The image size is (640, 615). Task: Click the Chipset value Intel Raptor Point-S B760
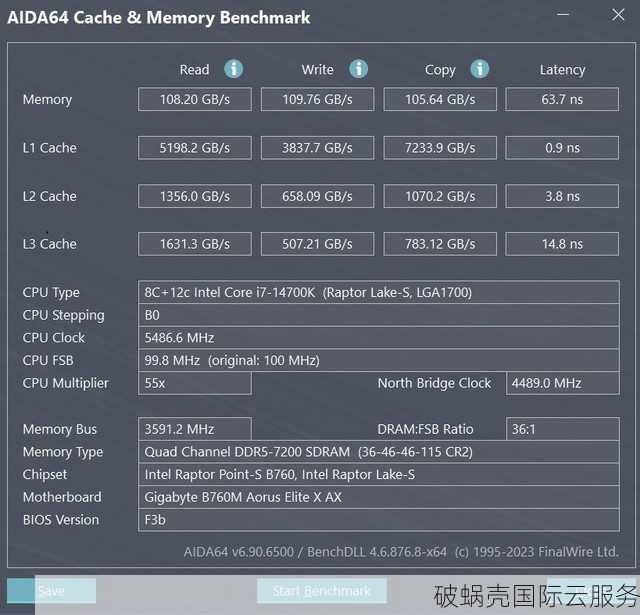[x=379, y=474]
